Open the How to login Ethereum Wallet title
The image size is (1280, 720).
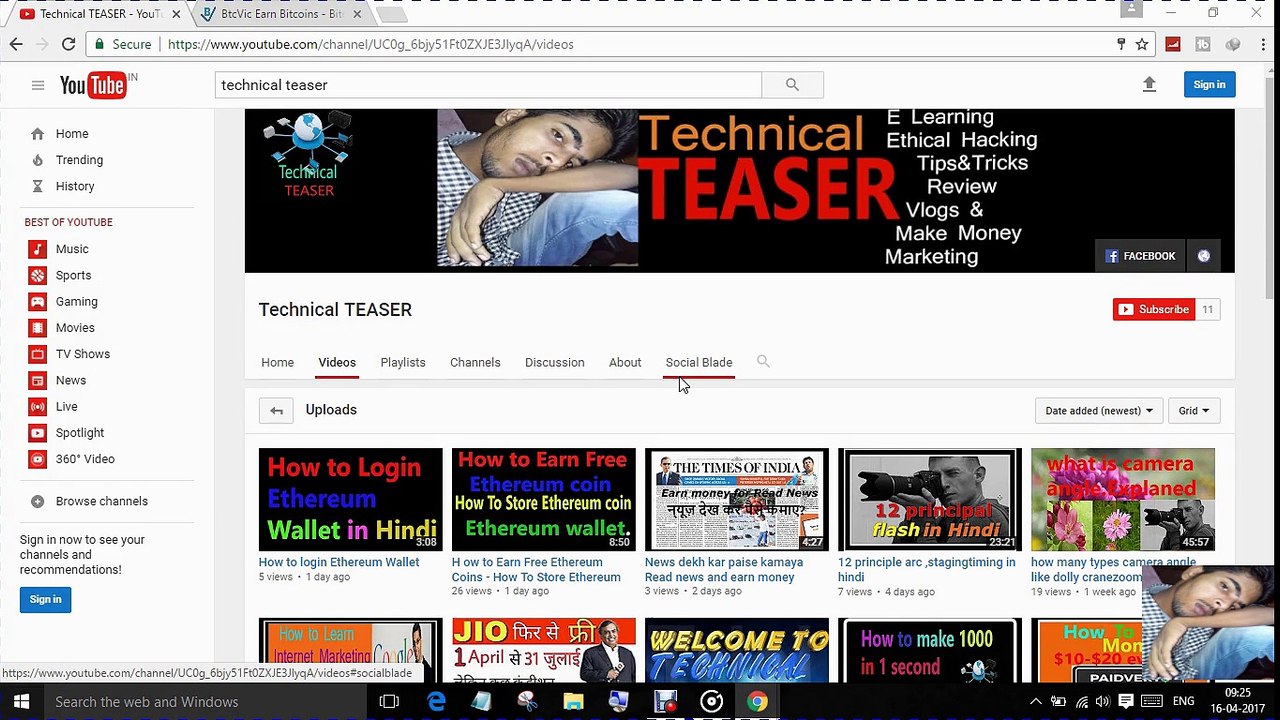pyautogui.click(x=339, y=562)
